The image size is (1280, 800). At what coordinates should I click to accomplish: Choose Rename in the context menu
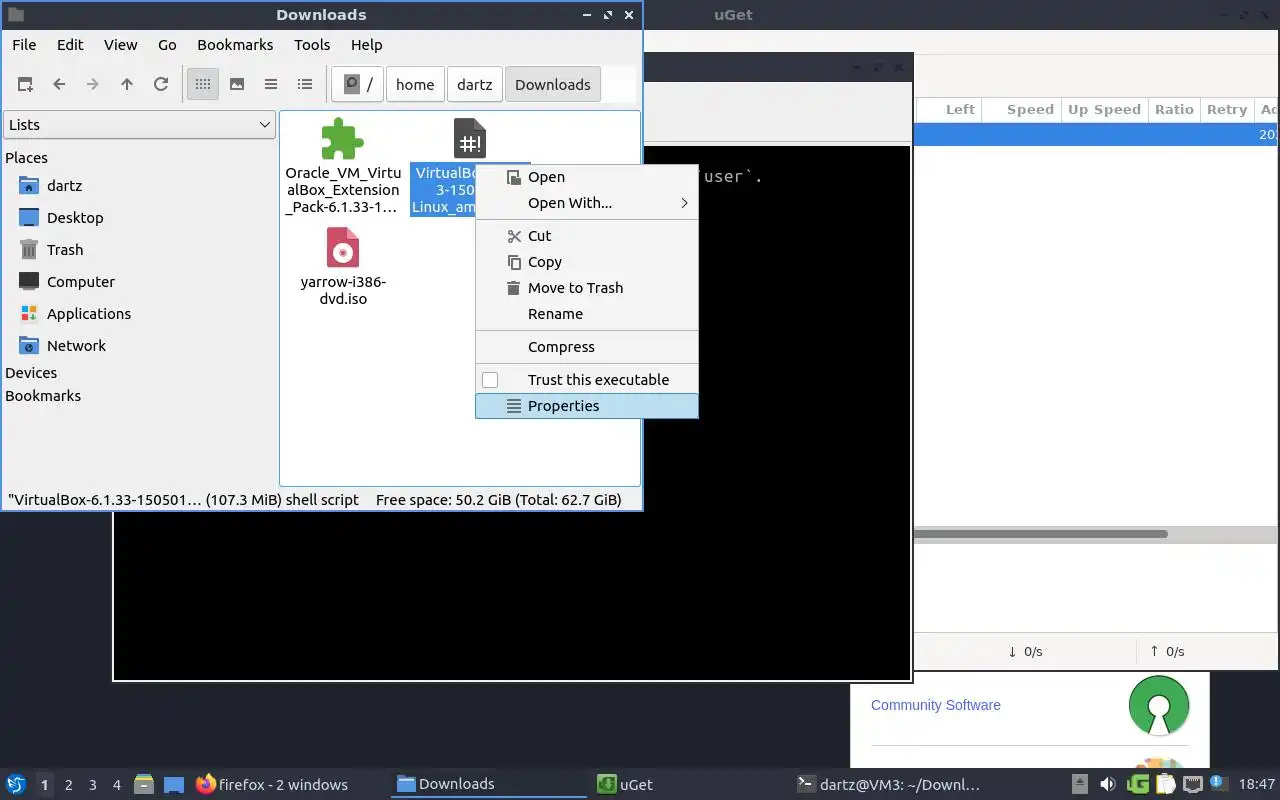[x=587, y=314]
